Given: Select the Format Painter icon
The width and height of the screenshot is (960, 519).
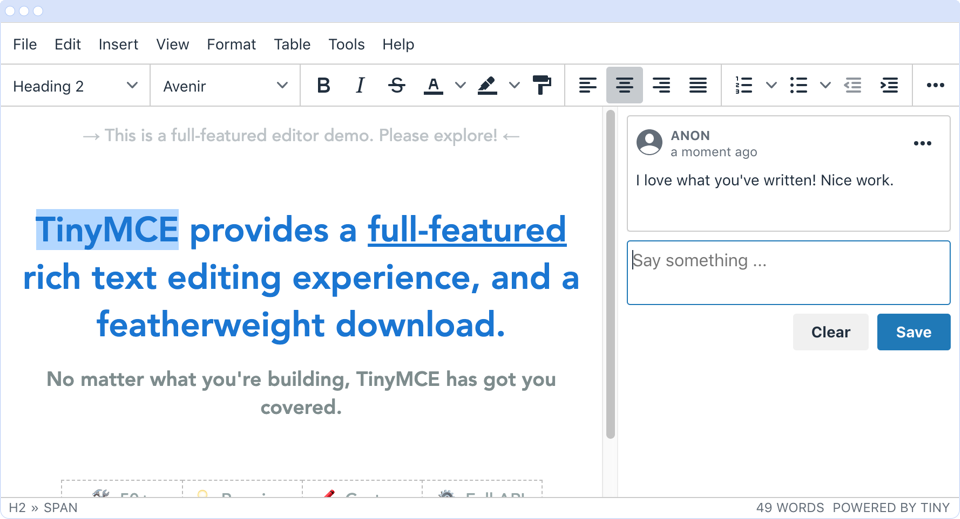Looking at the screenshot, I should point(542,86).
